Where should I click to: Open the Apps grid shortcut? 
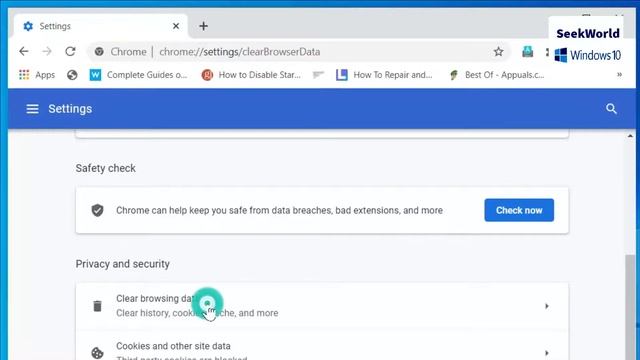tap(37, 75)
